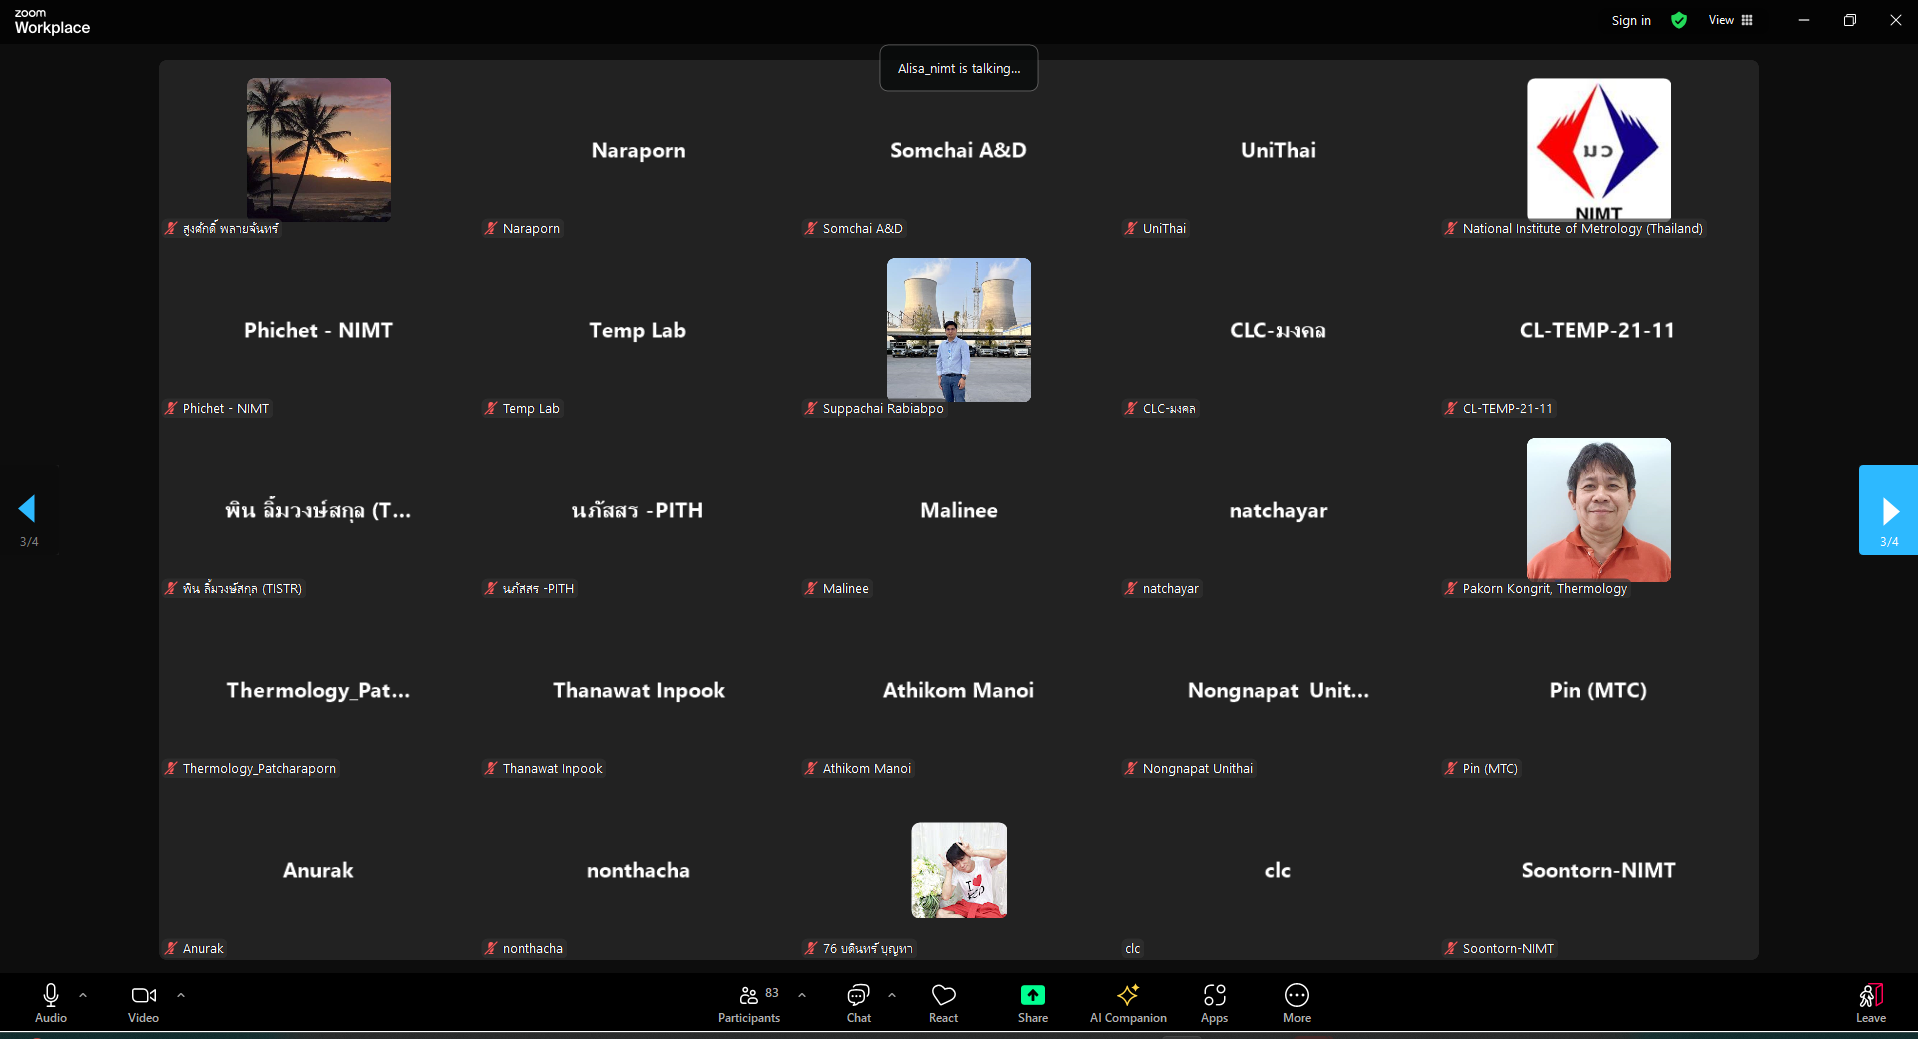Expand the arrow next to Chat
The width and height of the screenshot is (1918, 1039).
point(892,995)
